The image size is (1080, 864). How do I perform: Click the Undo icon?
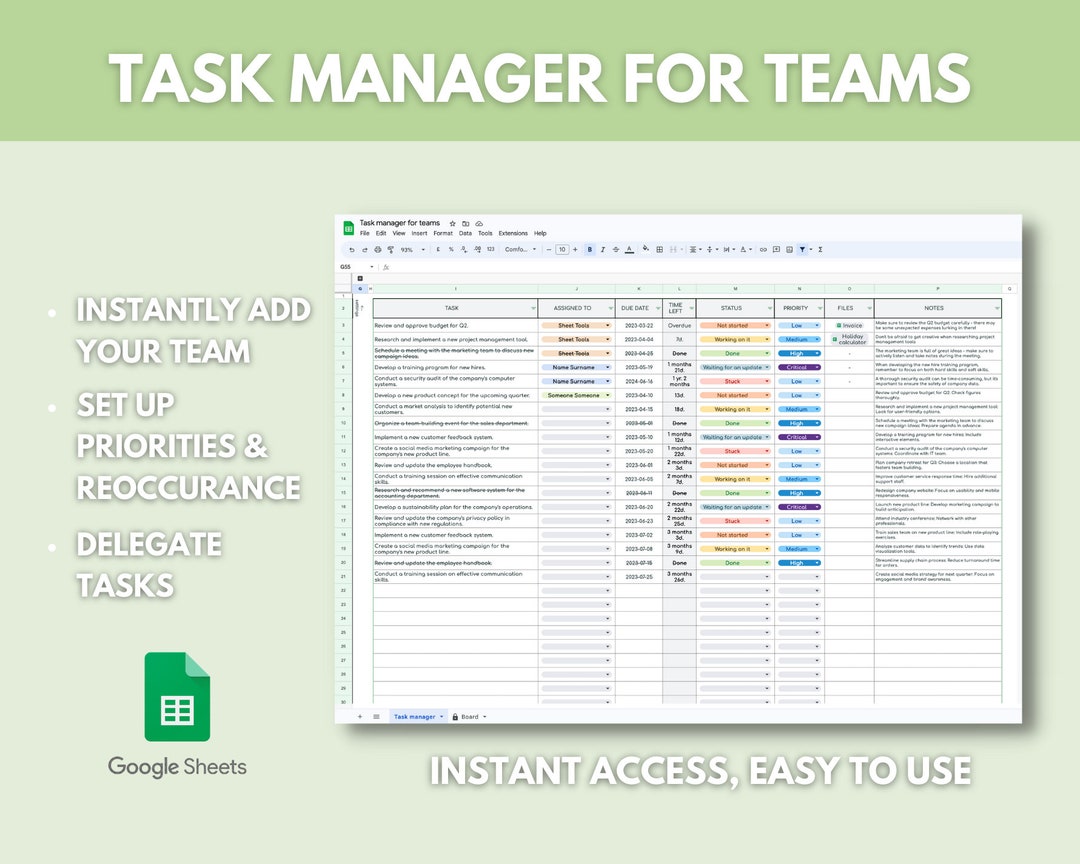(x=352, y=249)
